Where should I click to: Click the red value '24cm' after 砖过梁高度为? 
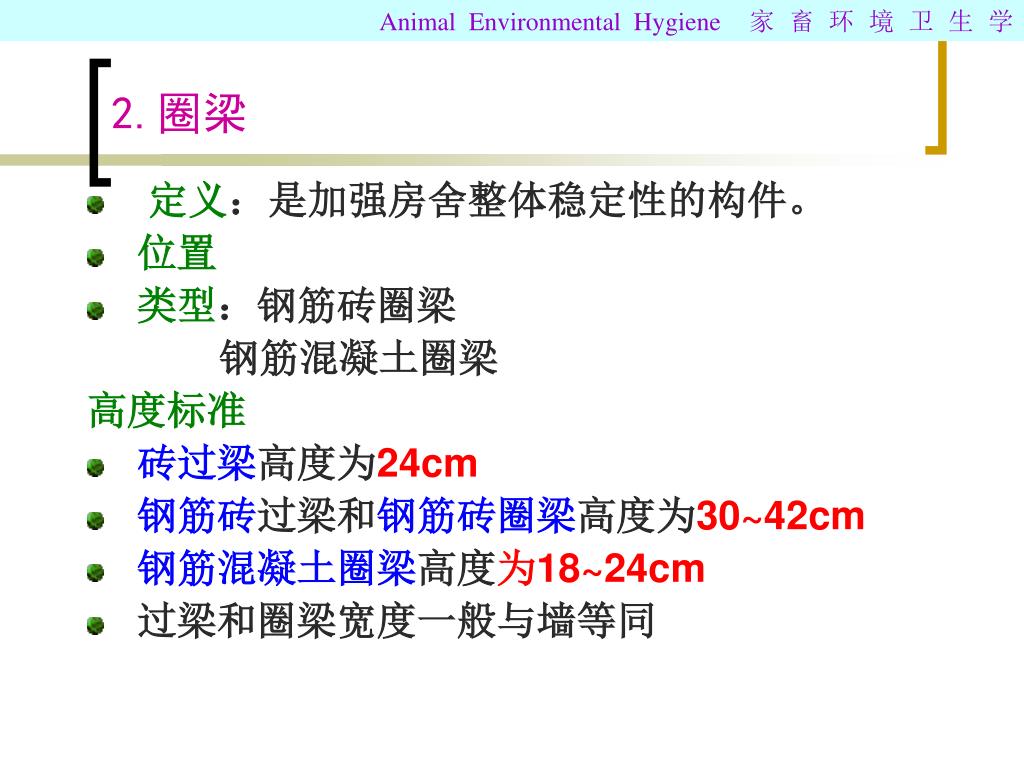click(427, 464)
